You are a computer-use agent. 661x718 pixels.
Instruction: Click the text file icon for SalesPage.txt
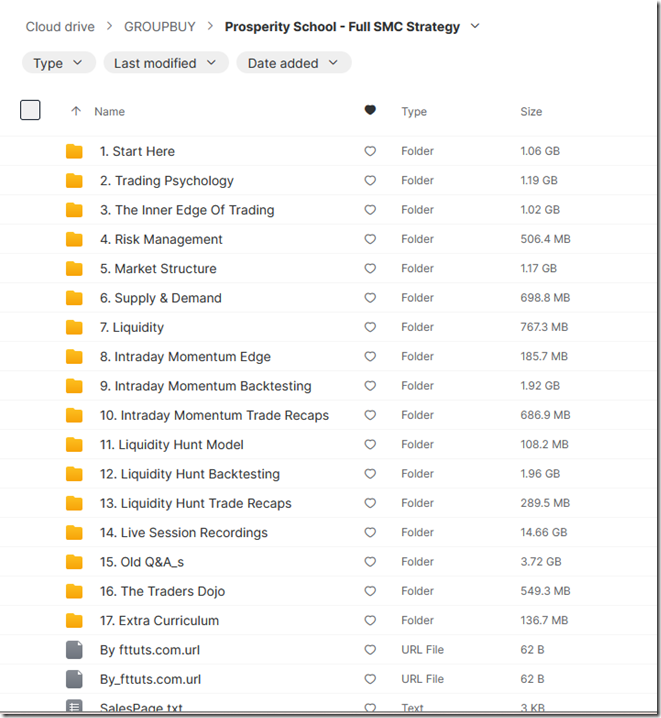(x=74, y=708)
